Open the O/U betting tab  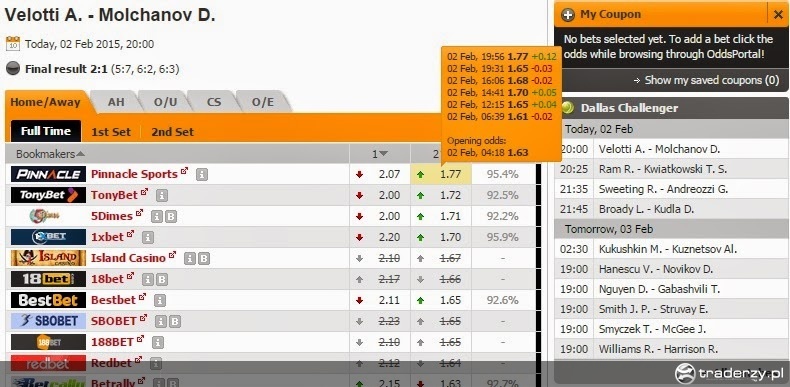[x=165, y=102]
